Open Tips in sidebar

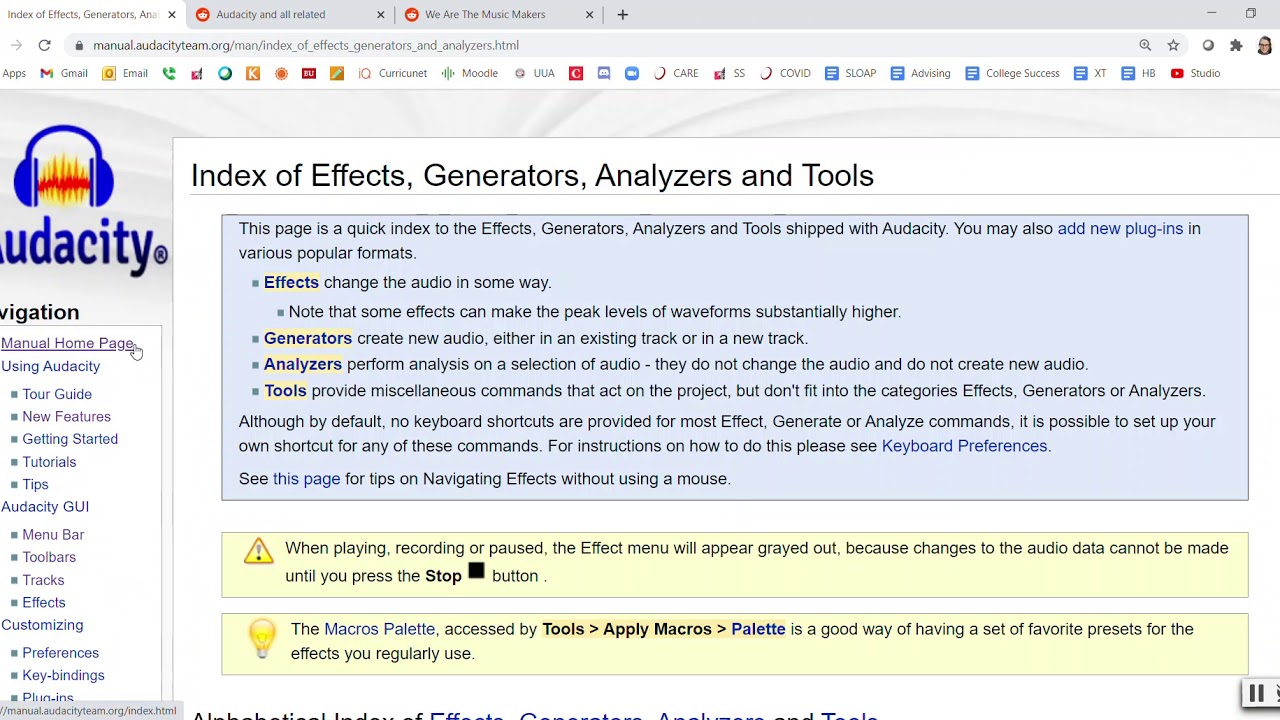pos(35,484)
